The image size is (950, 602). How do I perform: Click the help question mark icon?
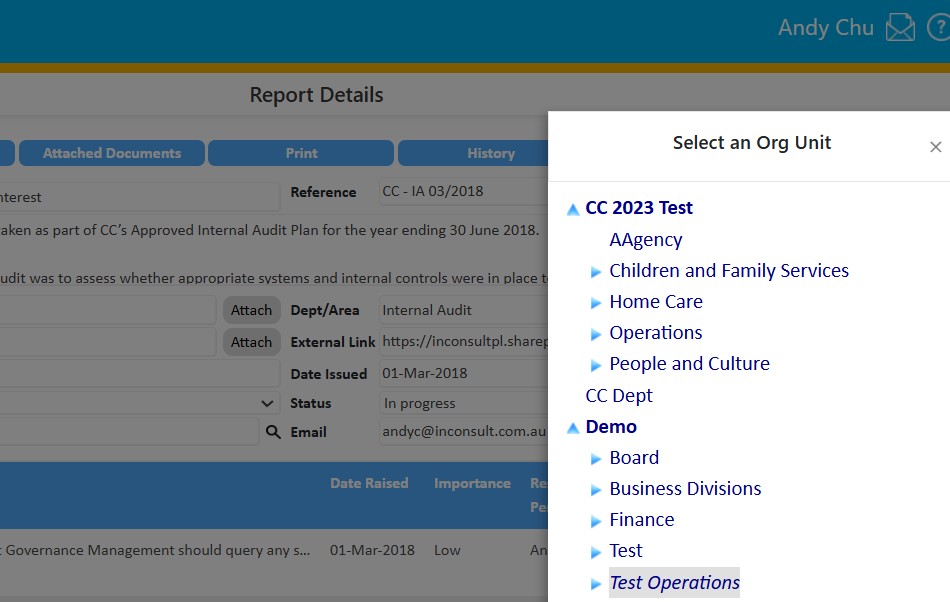tap(939, 28)
